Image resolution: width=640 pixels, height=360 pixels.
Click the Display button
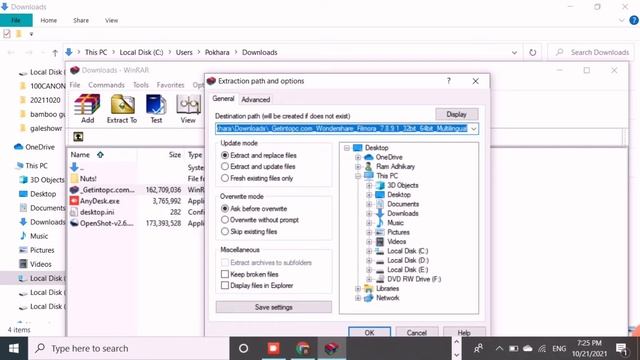click(456, 114)
